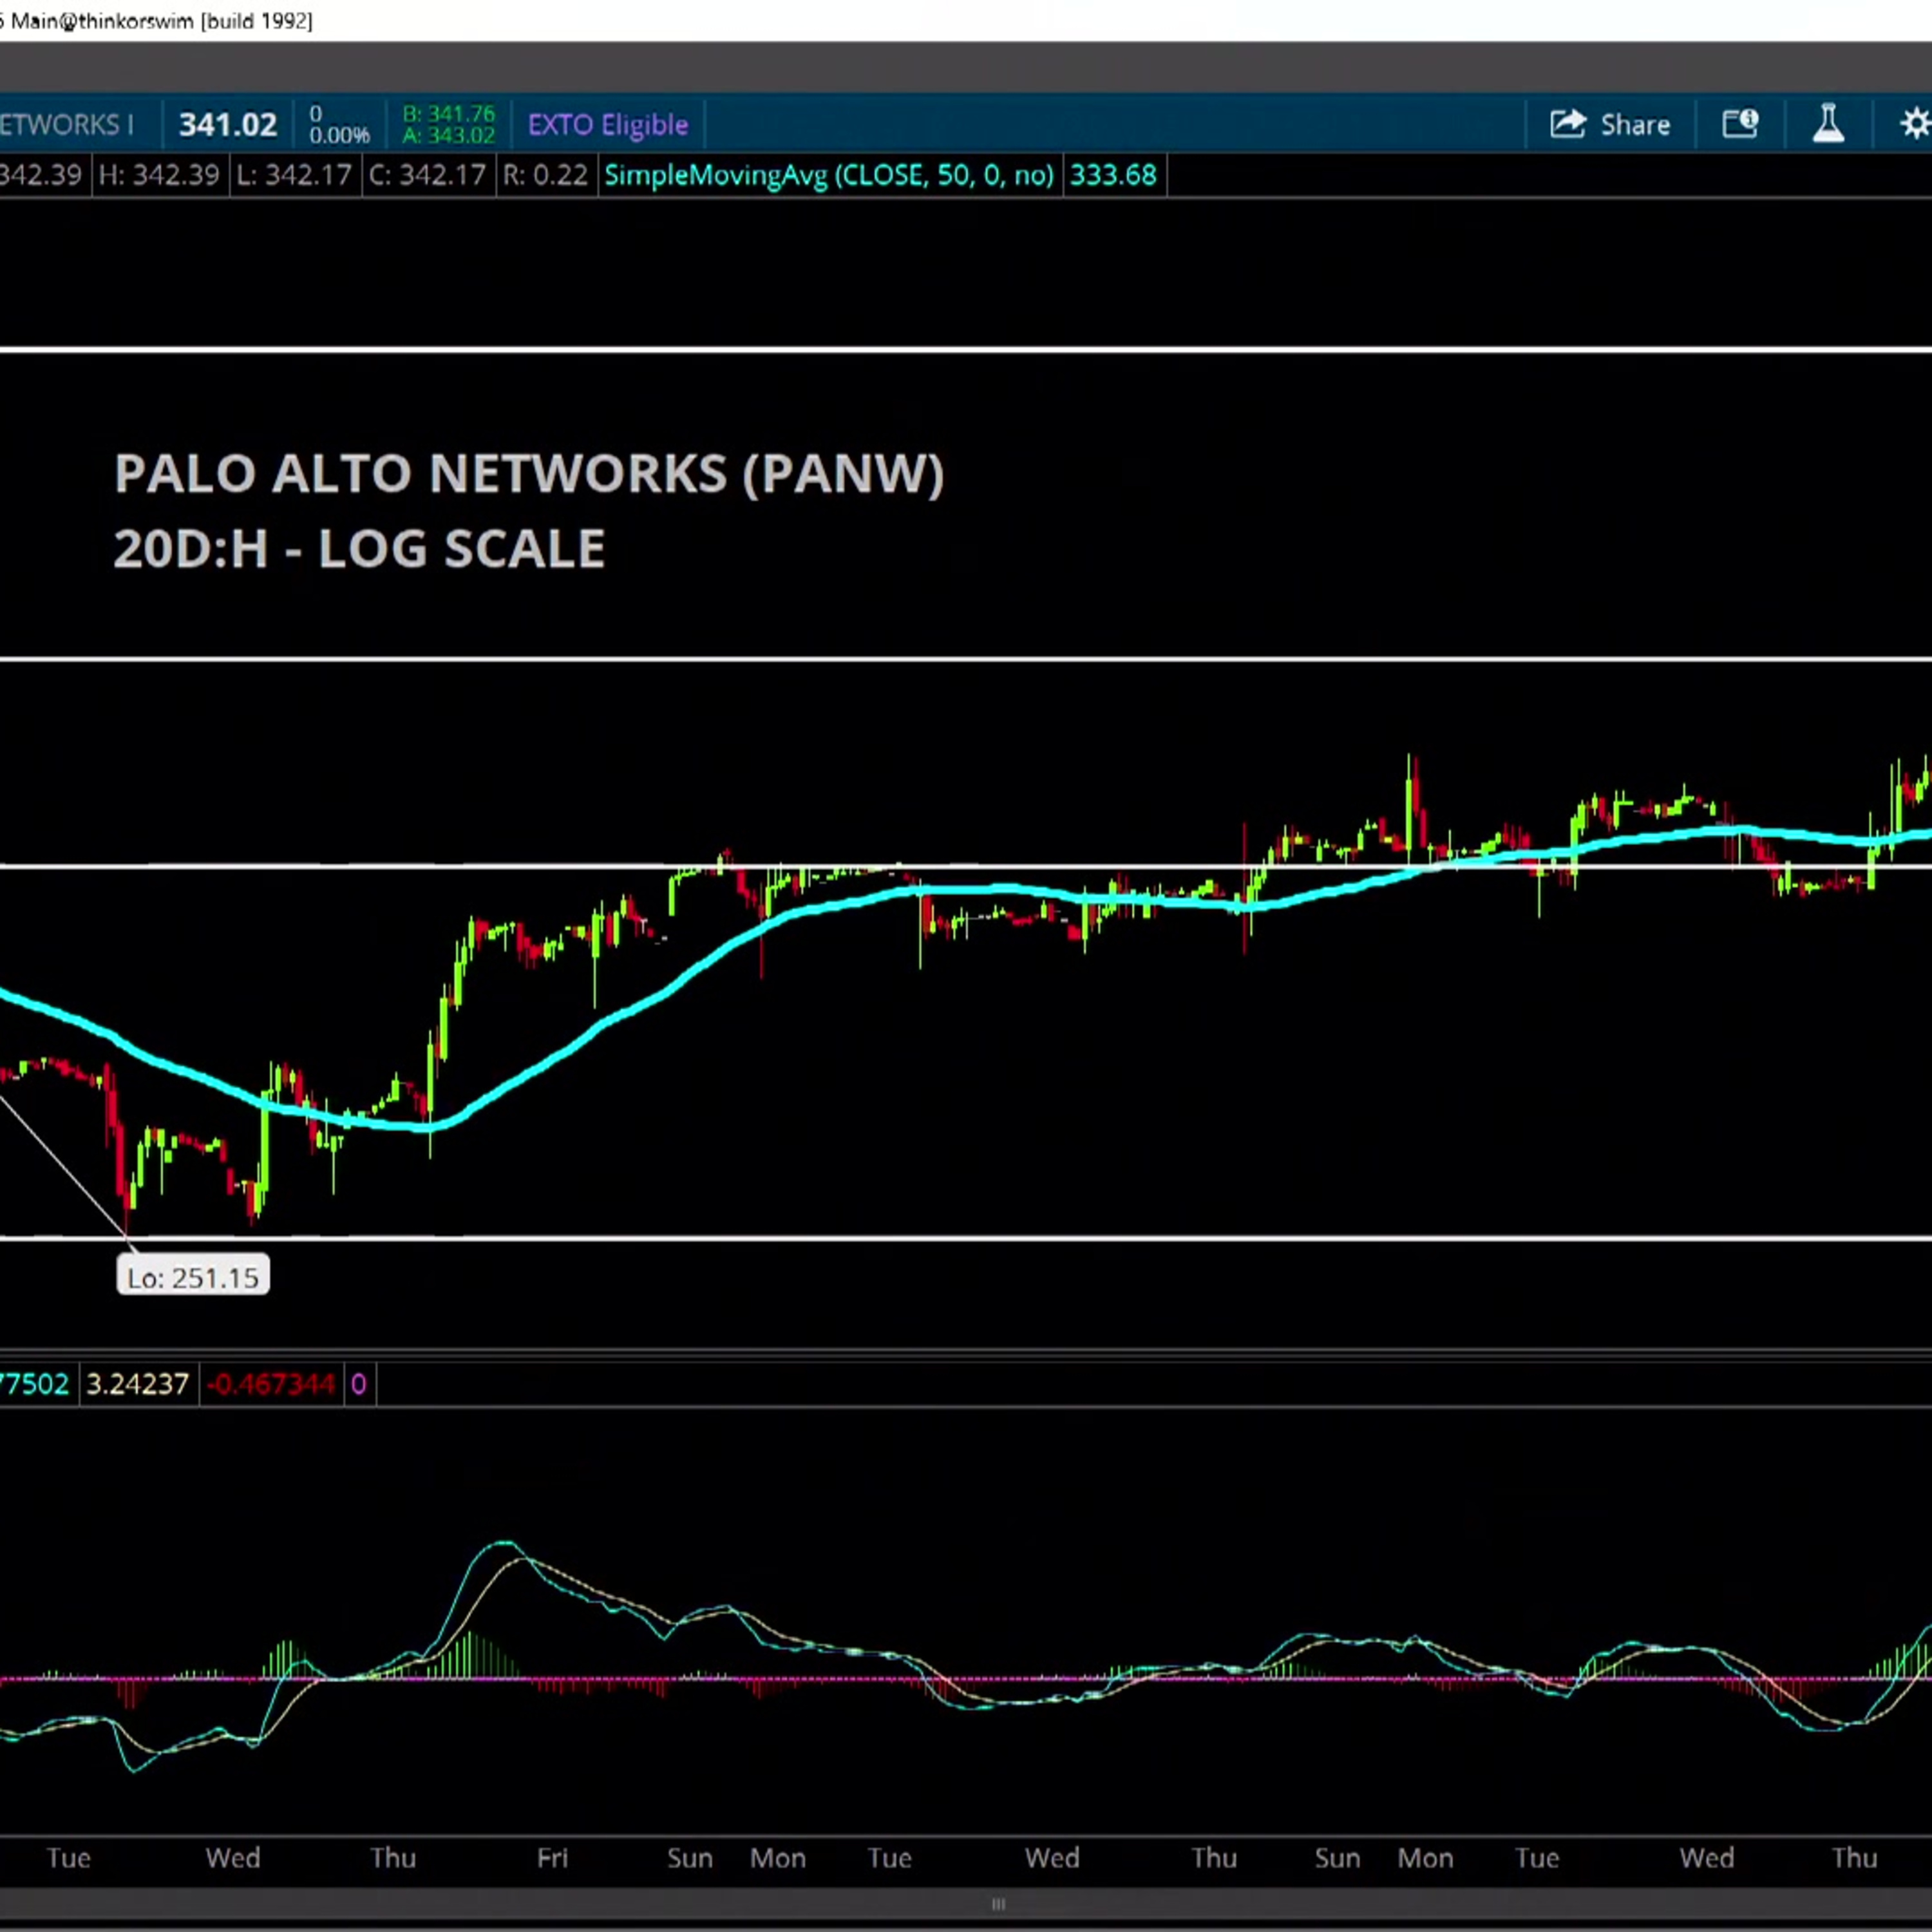Click the SMA value 333.68

pos(1113,176)
